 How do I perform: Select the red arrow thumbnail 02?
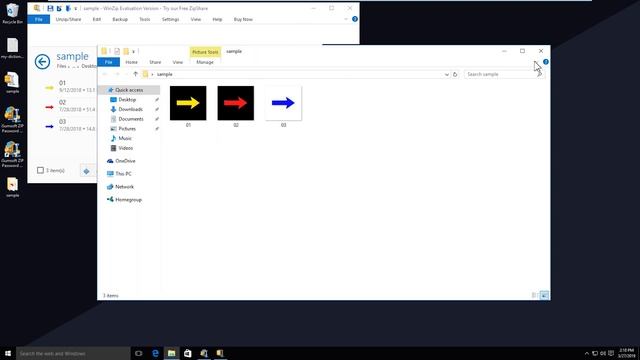(x=236, y=103)
